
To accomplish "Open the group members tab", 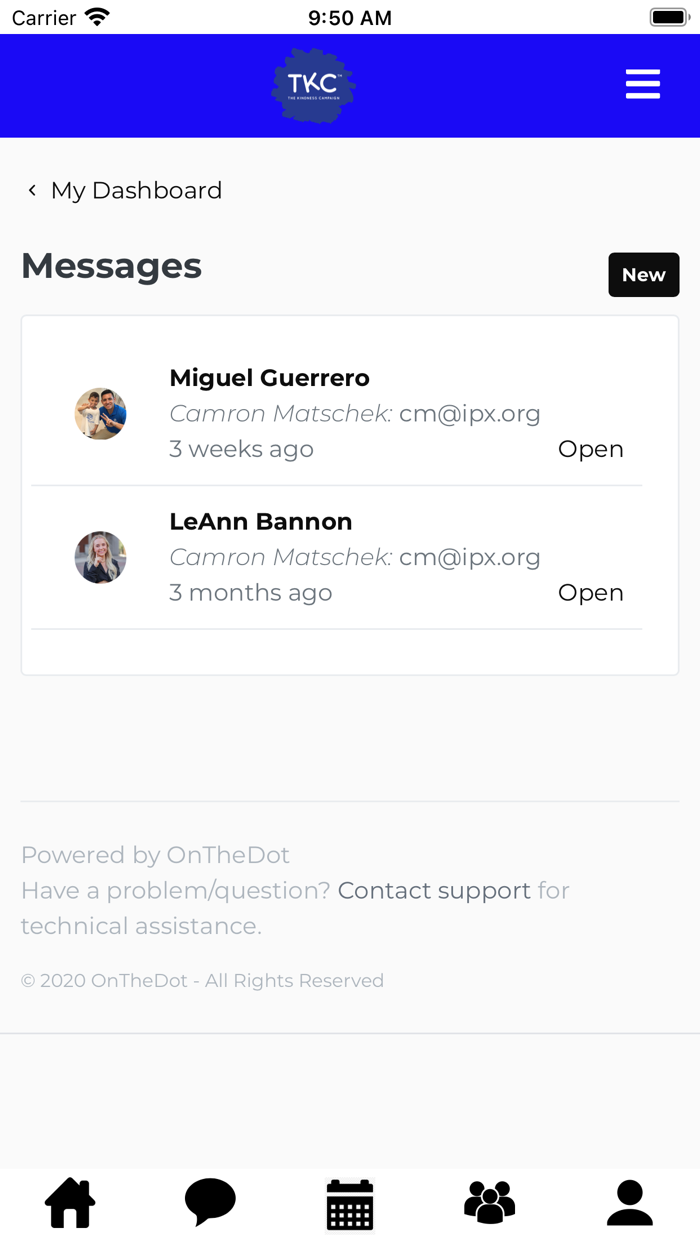I will (x=490, y=1203).
